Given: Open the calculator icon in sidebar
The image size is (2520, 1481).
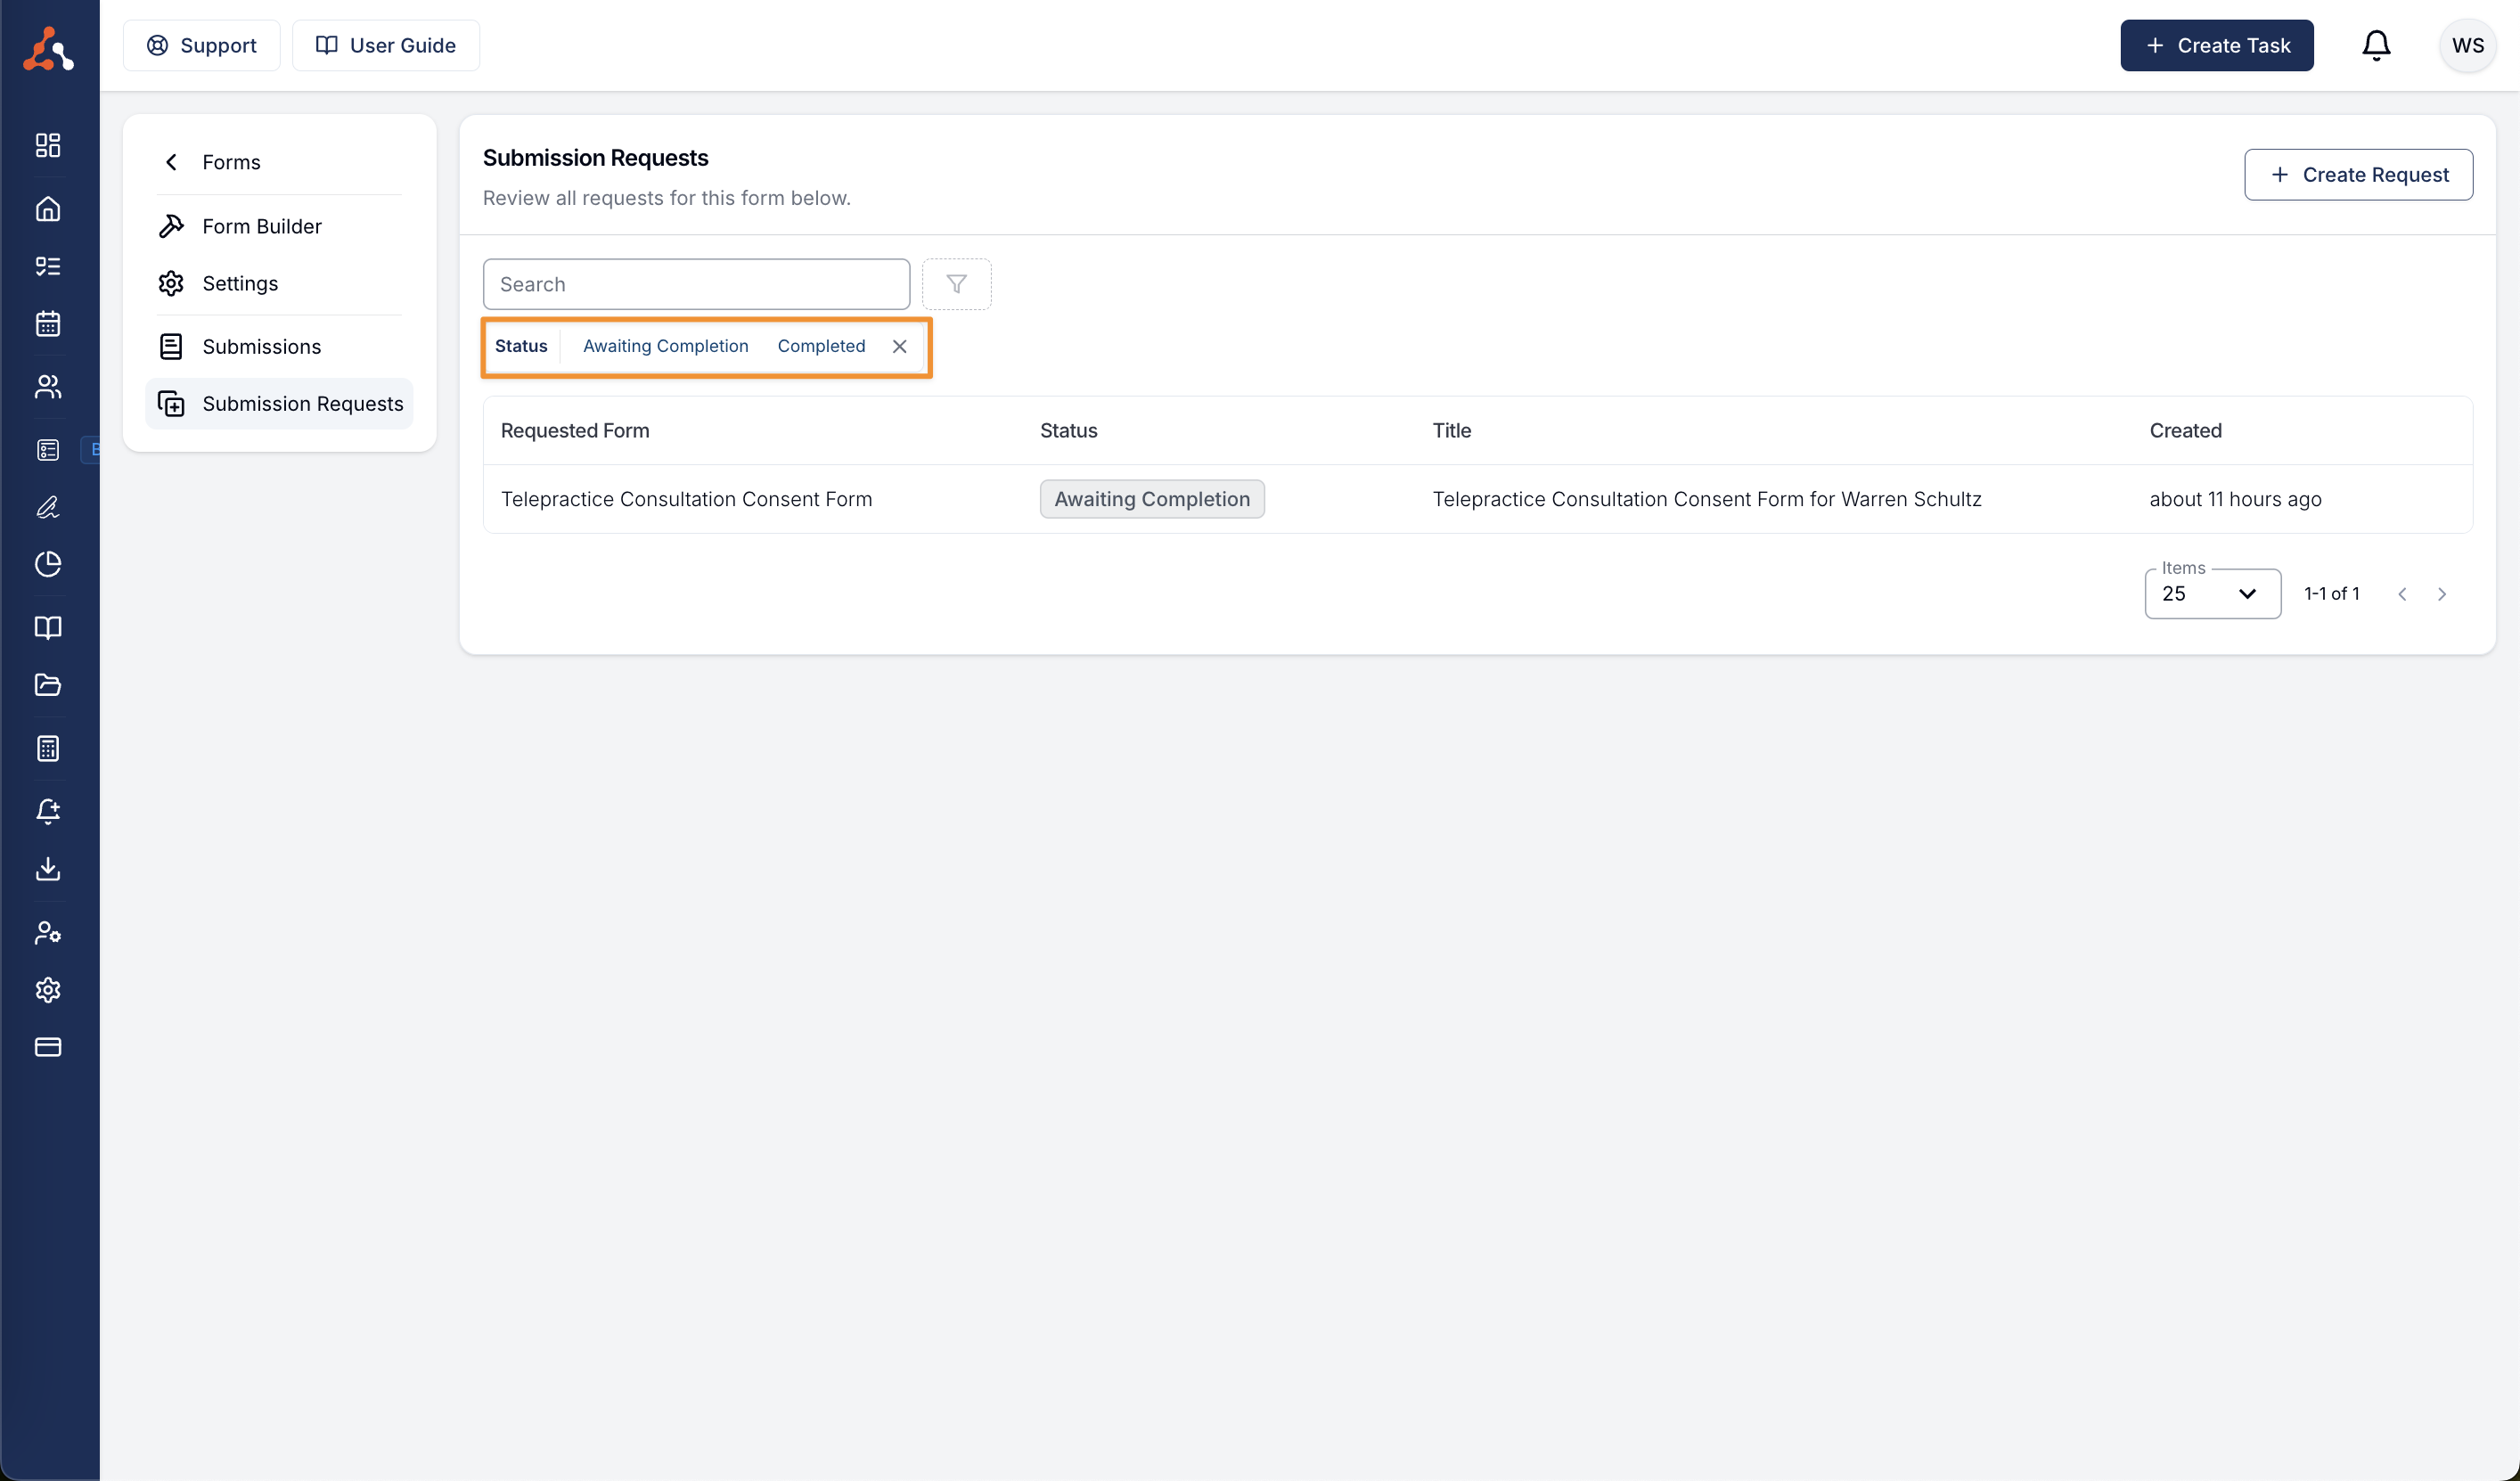Looking at the screenshot, I should [48, 748].
